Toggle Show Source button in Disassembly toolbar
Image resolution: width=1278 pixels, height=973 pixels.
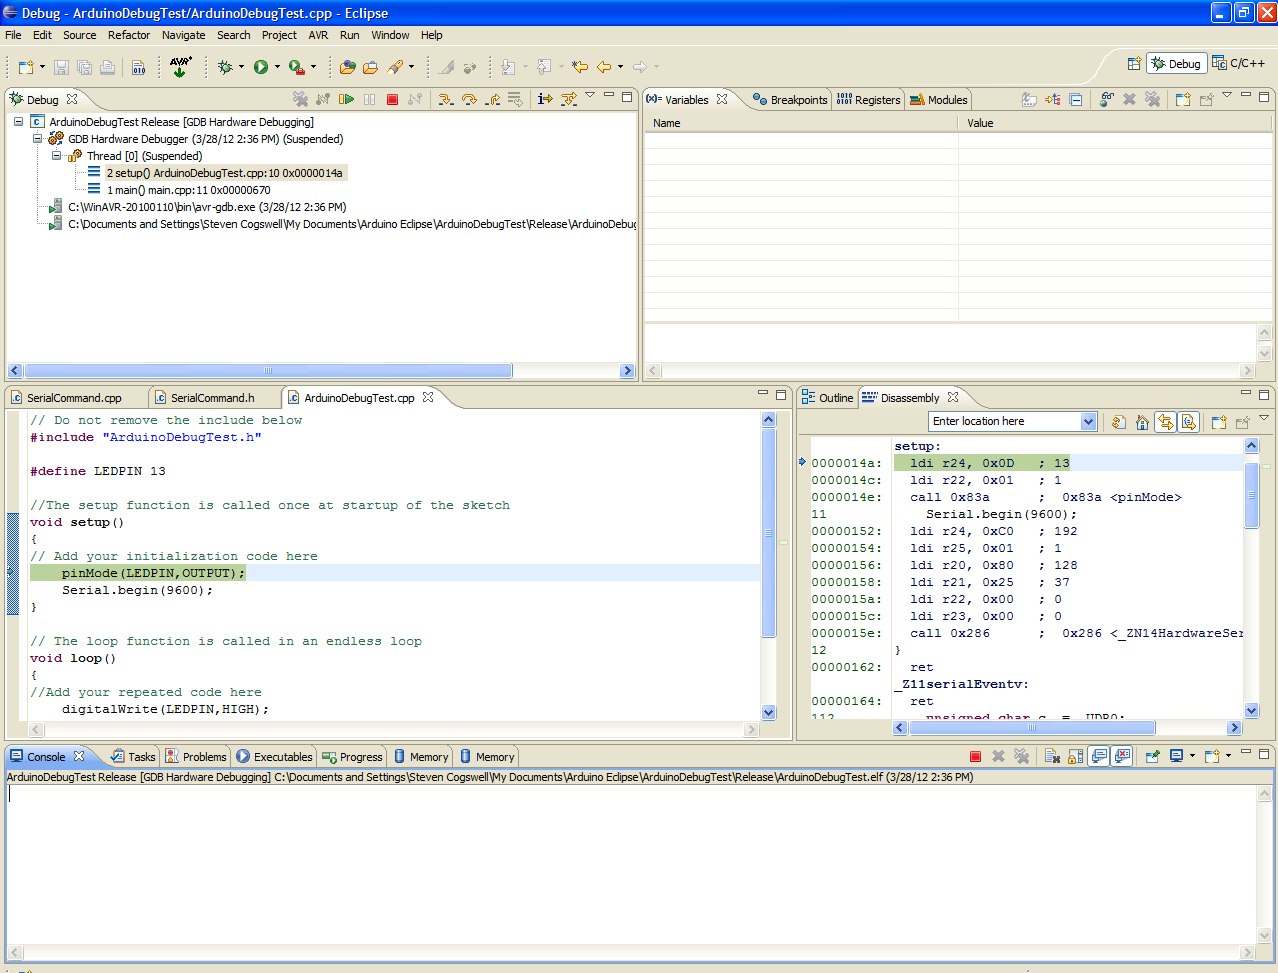click(1188, 422)
